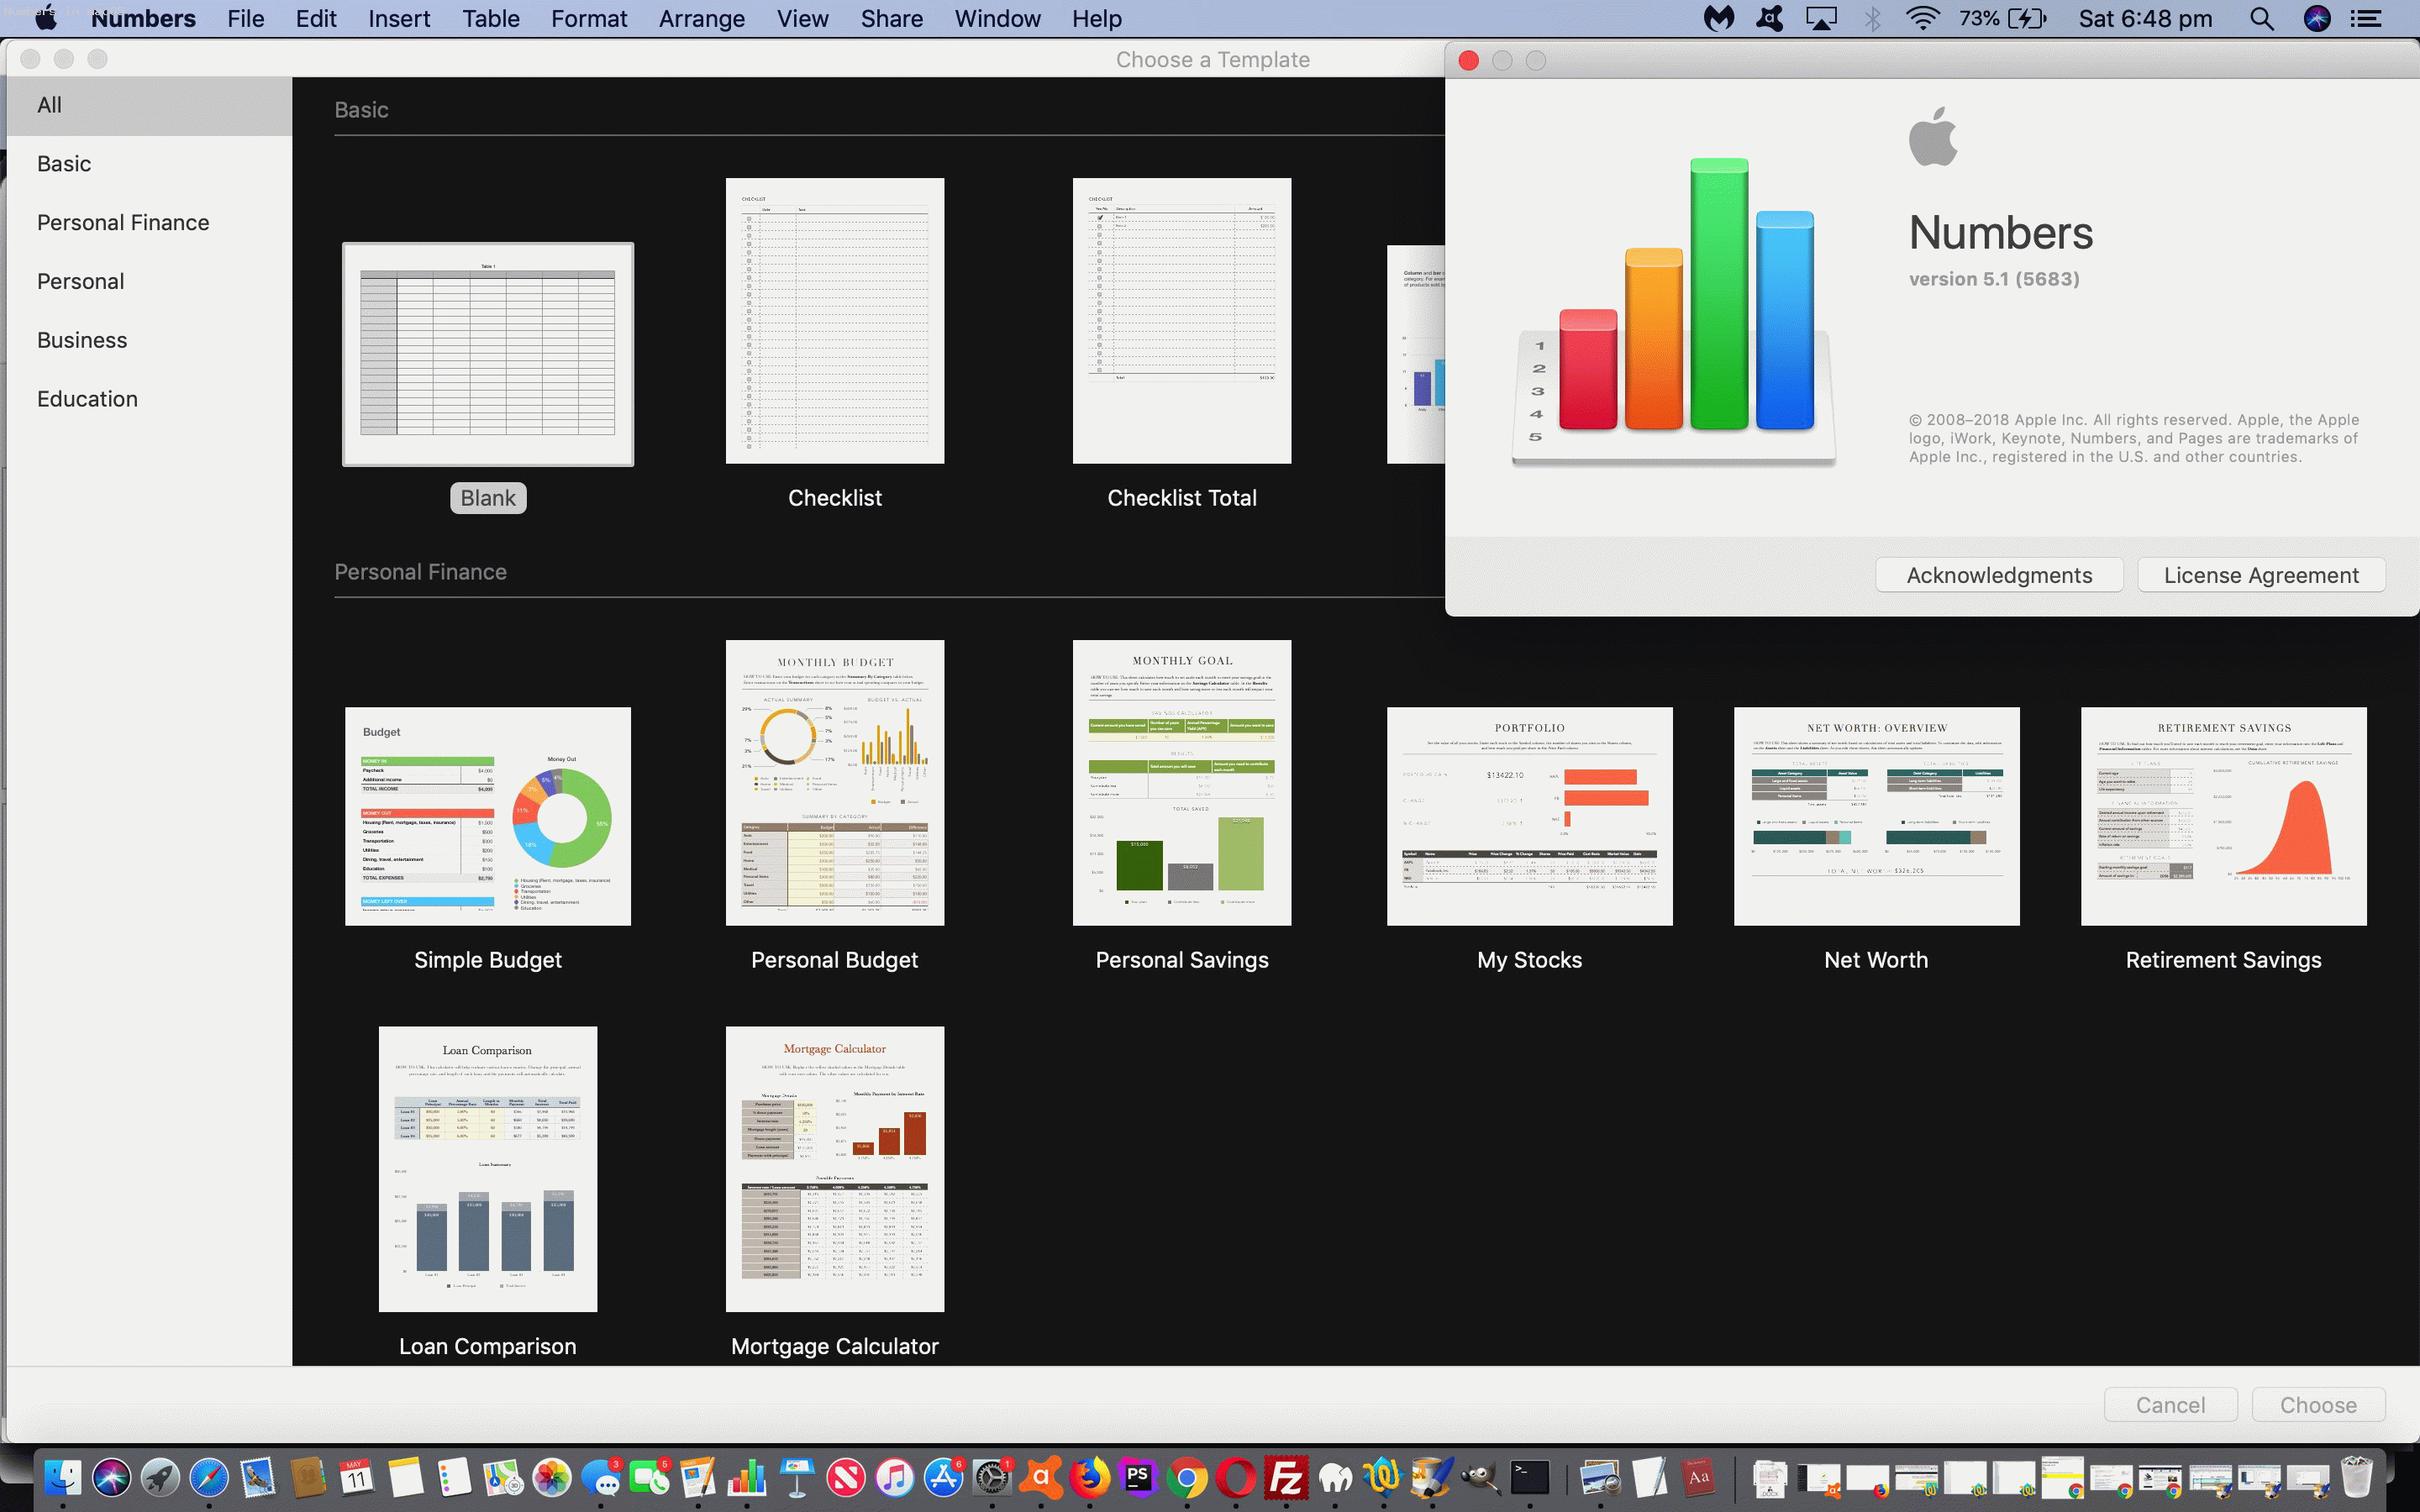Open the Trash in the Dock
The image size is (2420, 1512).
[2357, 1478]
